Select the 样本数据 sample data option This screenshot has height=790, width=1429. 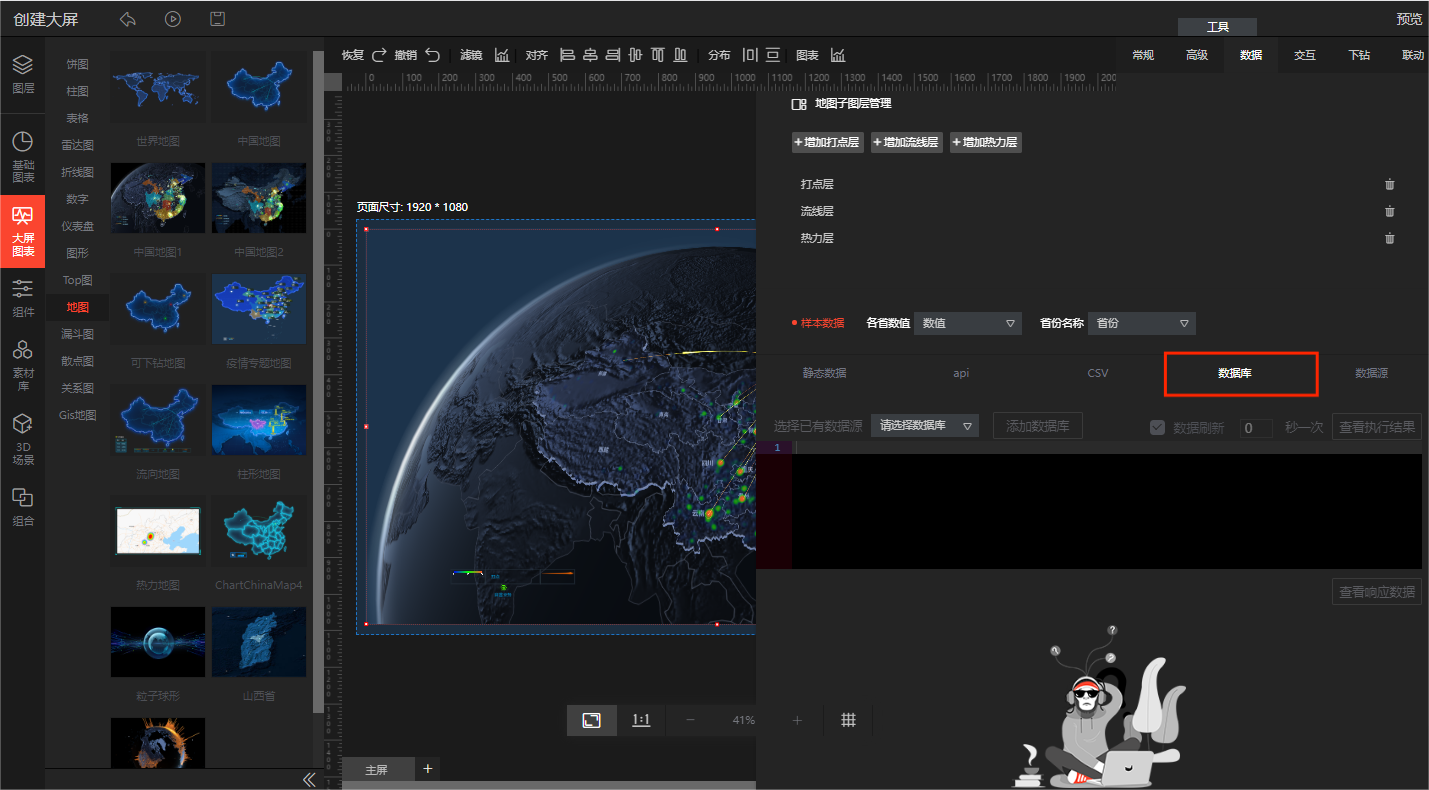click(817, 323)
